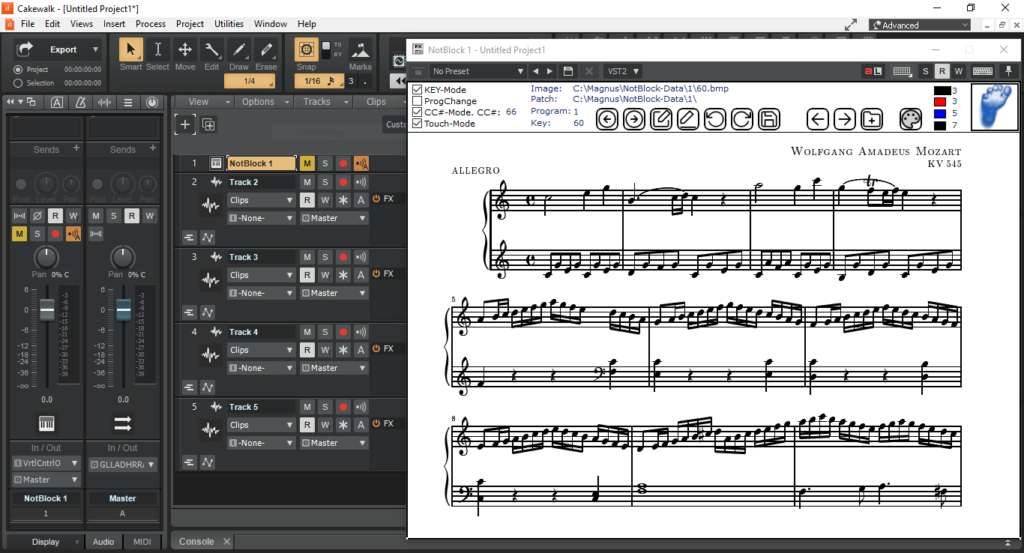Save preset with small floppy icon
1024x553 pixels.
(568, 71)
